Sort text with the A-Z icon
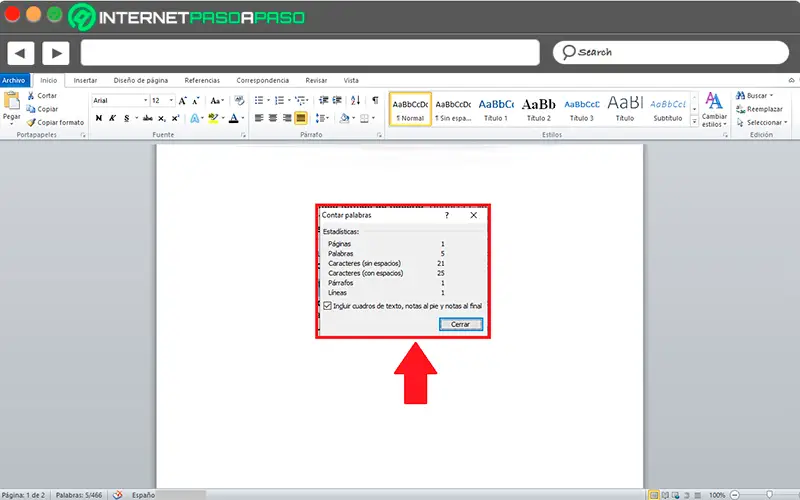This screenshot has width=800, height=500. (x=356, y=101)
